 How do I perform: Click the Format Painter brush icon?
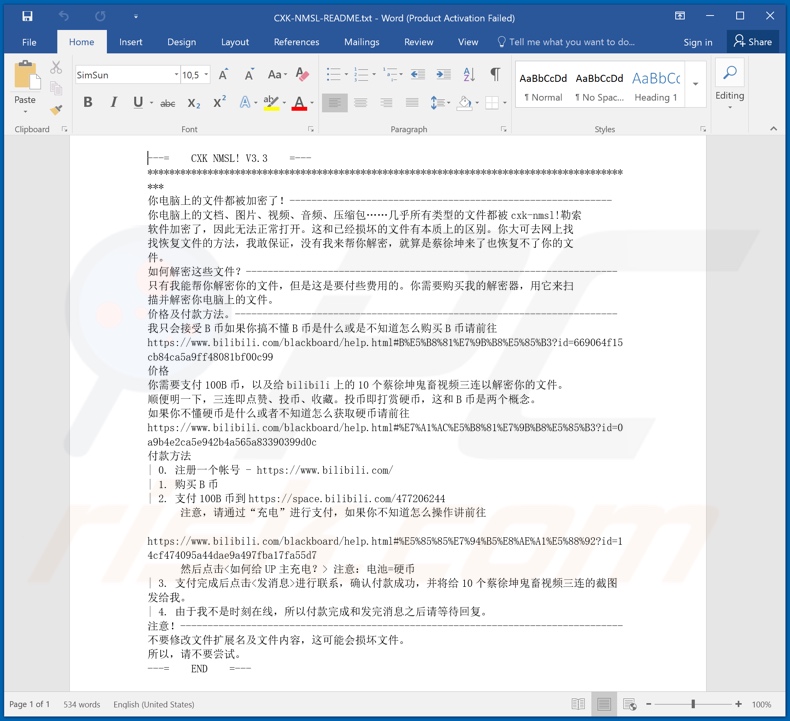(x=56, y=108)
